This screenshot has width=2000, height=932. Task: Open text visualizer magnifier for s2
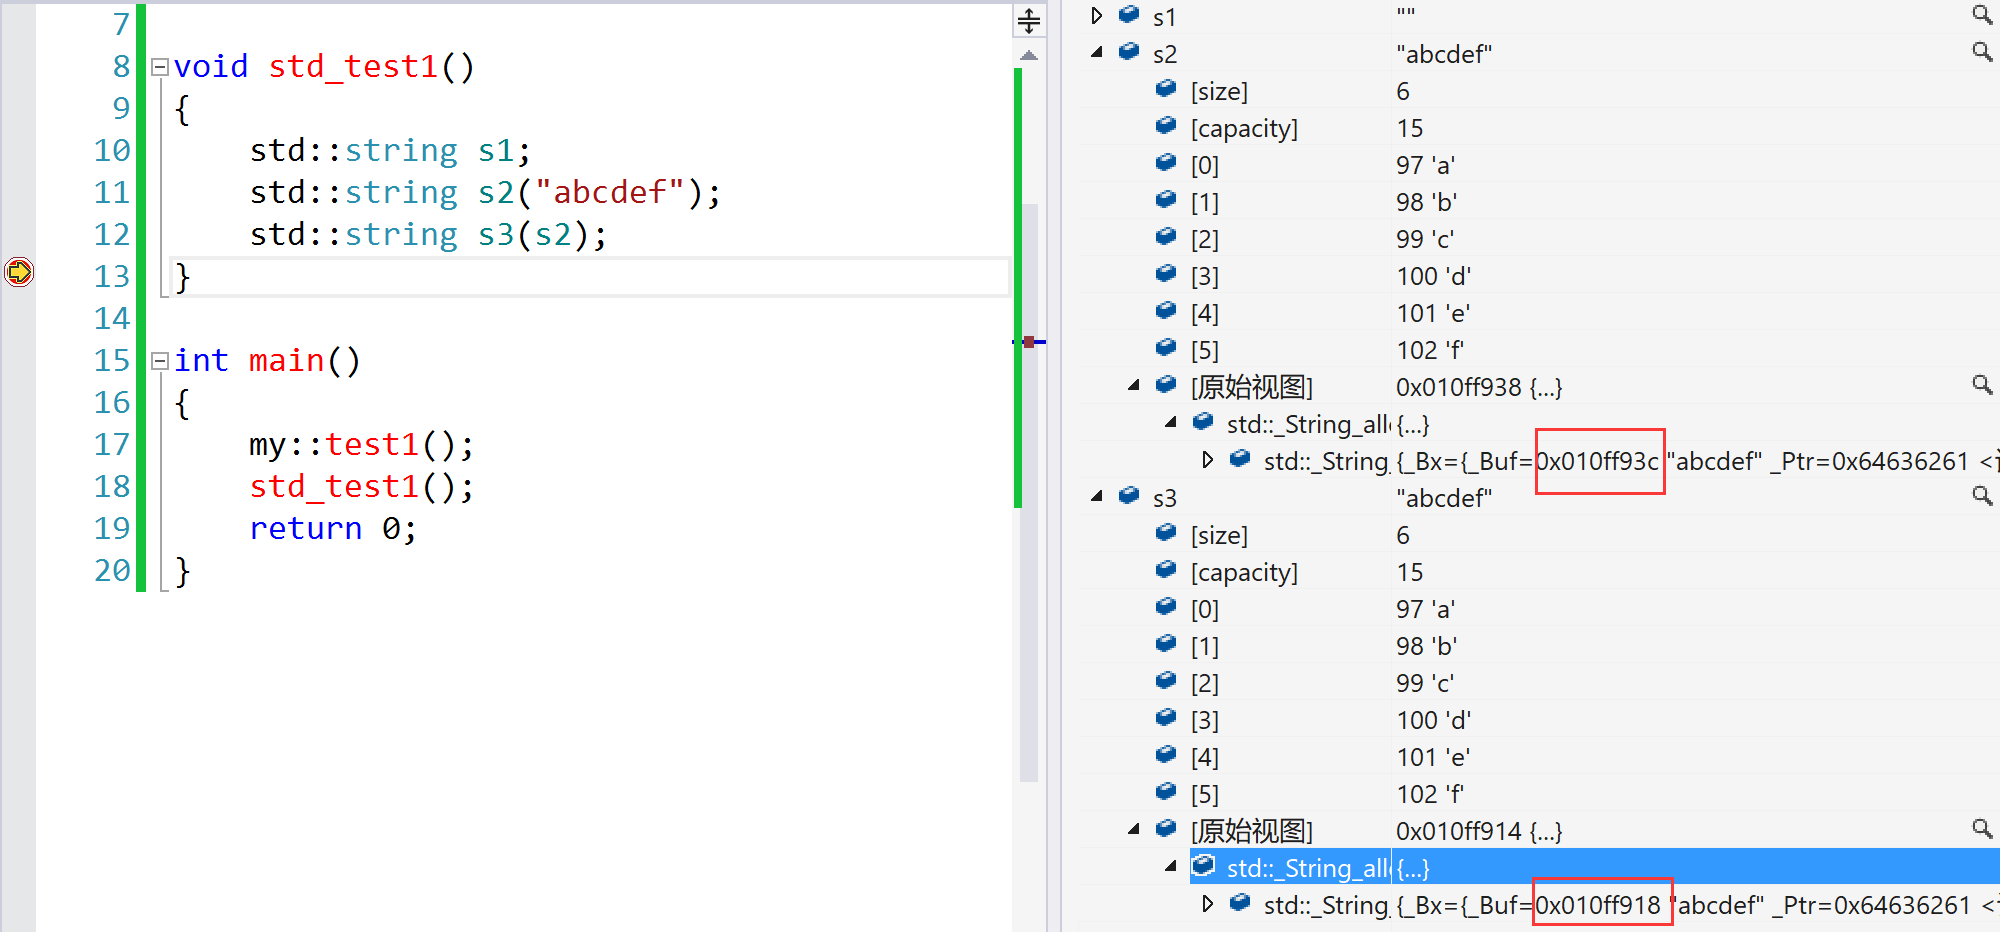pyautogui.click(x=1981, y=51)
